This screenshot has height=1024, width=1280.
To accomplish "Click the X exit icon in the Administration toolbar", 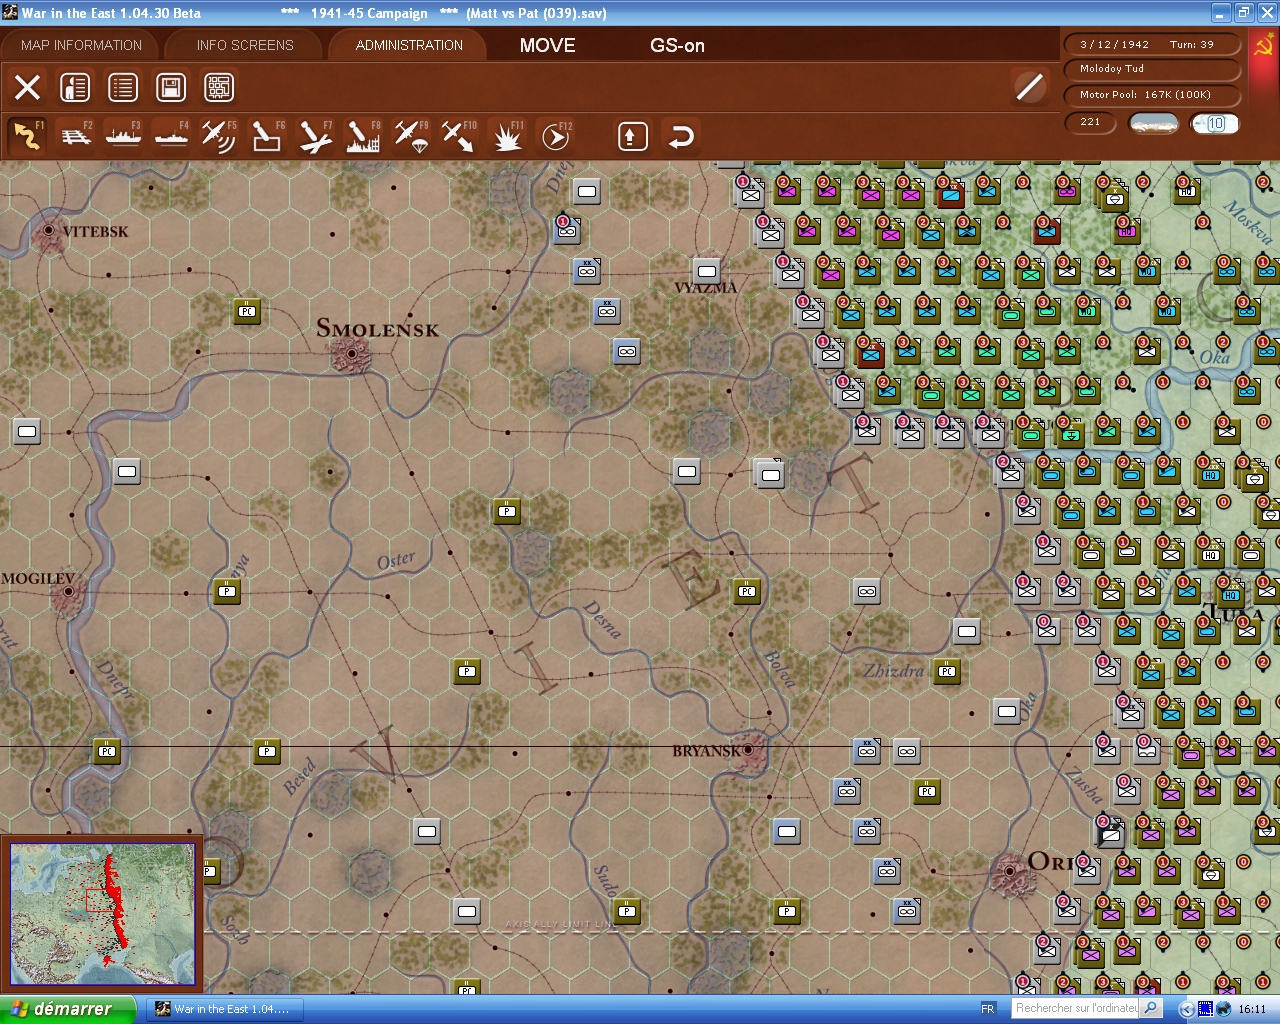I will click(x=28, y=87).
